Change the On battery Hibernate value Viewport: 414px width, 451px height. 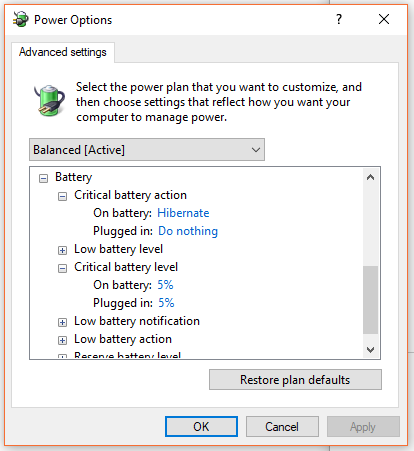click(183, 213)
